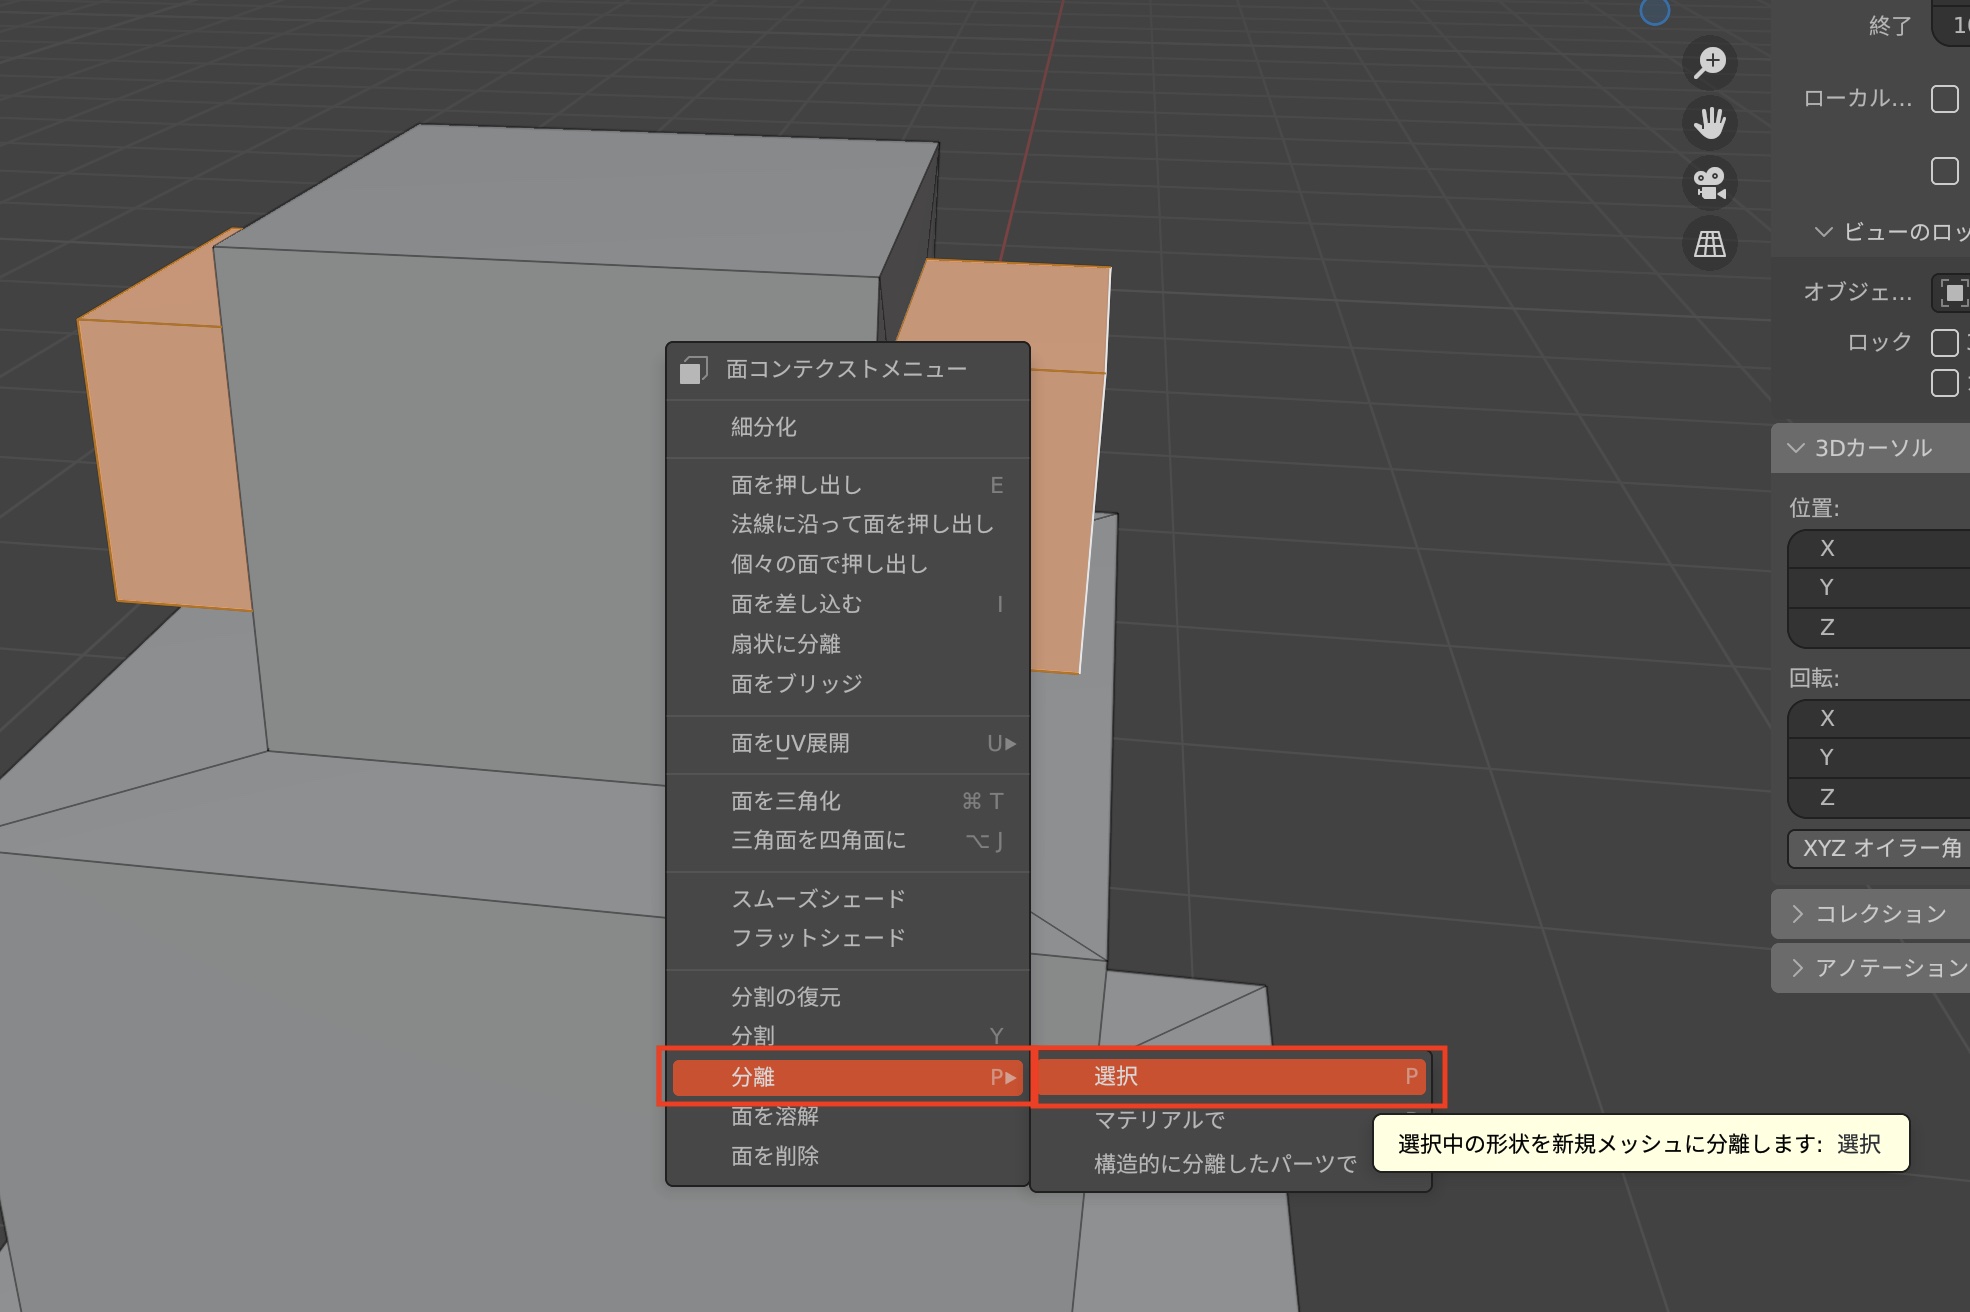Image resolution: width=1970 pixels, height=1312 pixels.
Task: Choose 構造的に分離したパーツで option
Action: [1224, 1164]
